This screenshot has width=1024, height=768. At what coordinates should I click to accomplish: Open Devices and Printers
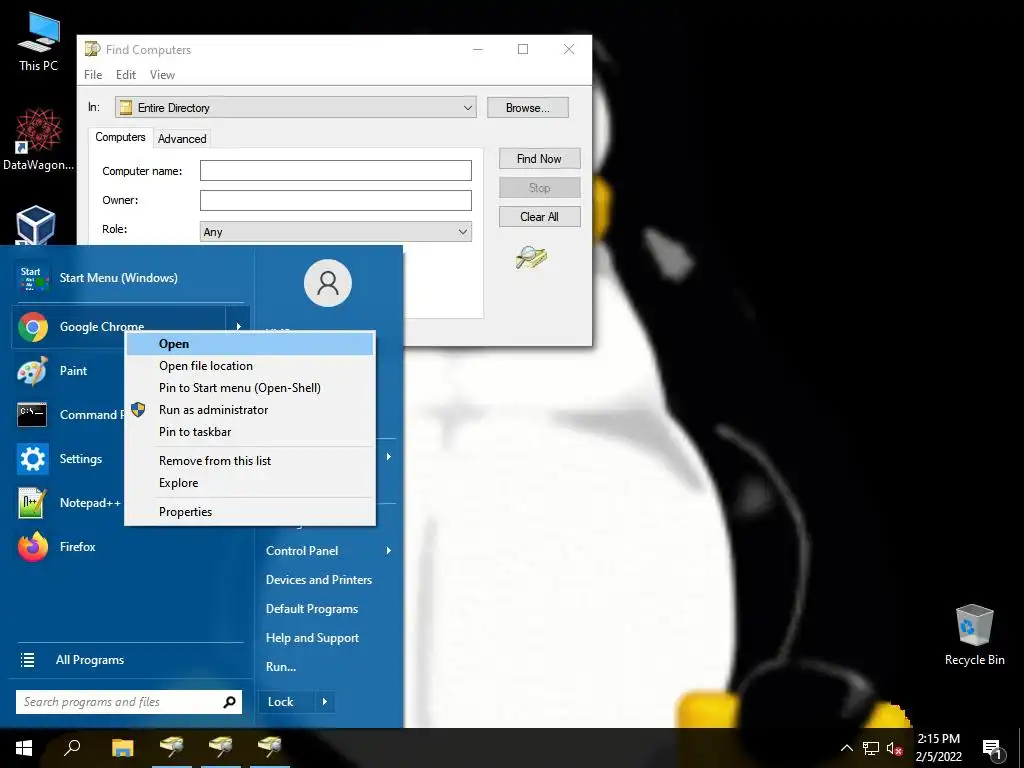click(x=319, y=580)
